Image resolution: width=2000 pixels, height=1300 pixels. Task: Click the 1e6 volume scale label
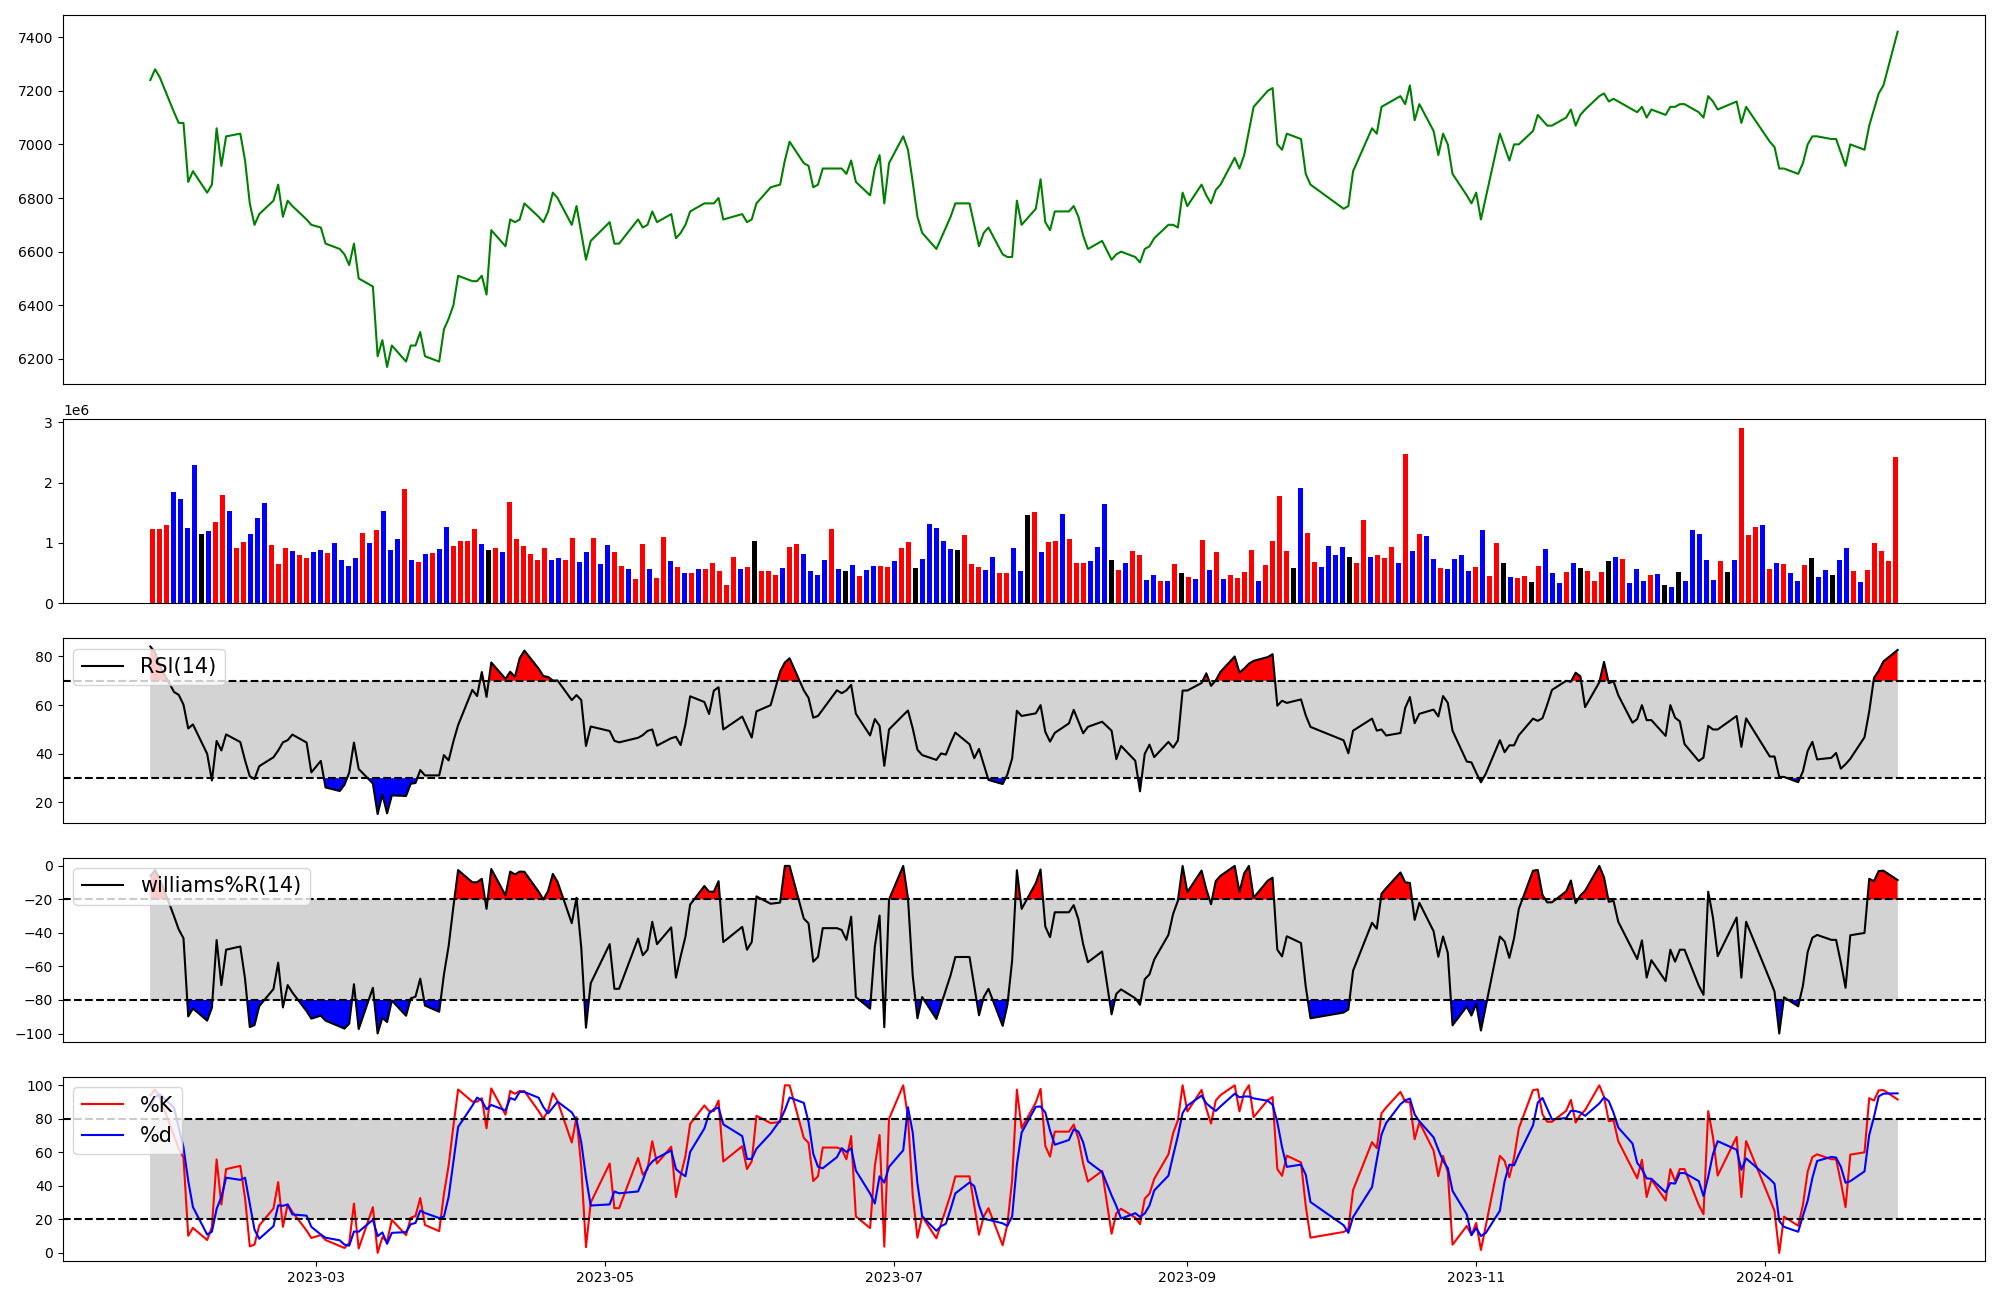click(x=77, y=410)
